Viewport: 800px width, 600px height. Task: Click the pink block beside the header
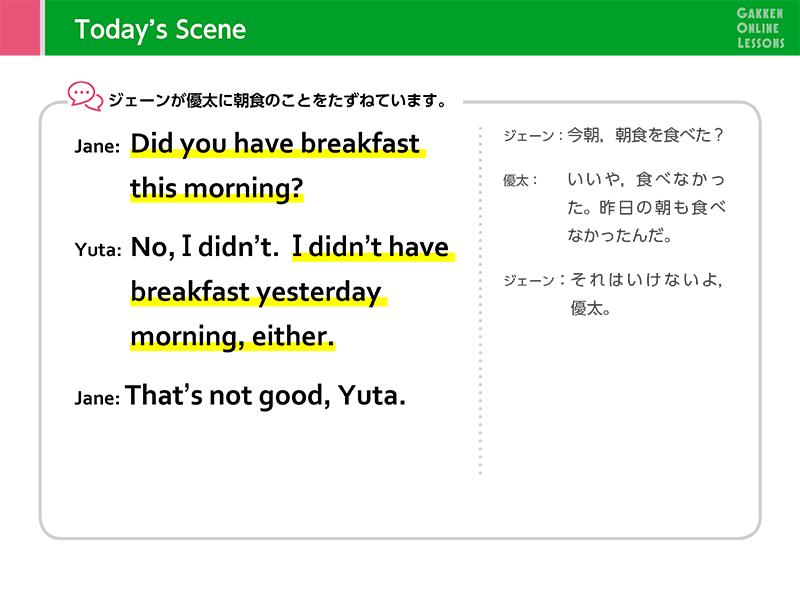pos(20,28)
